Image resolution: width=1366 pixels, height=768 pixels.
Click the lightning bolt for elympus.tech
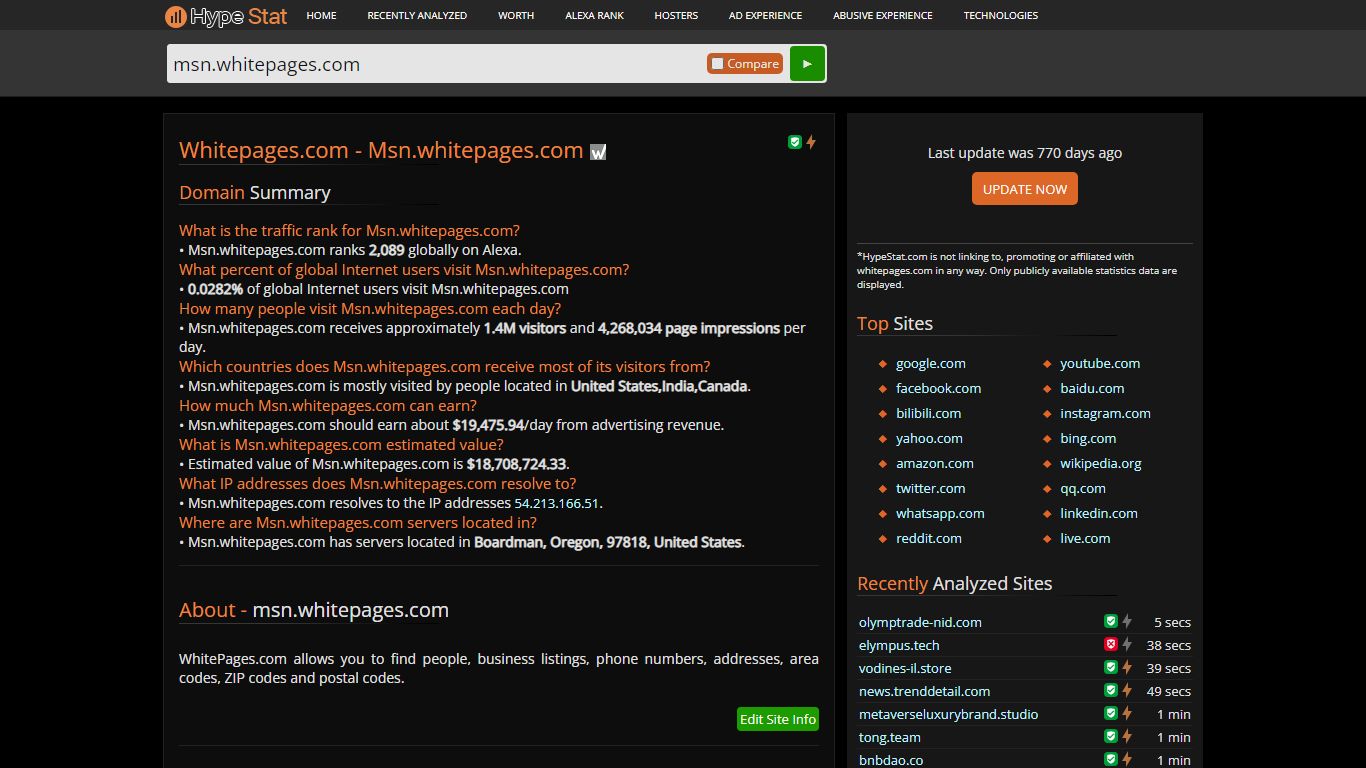click(1127, 644)
